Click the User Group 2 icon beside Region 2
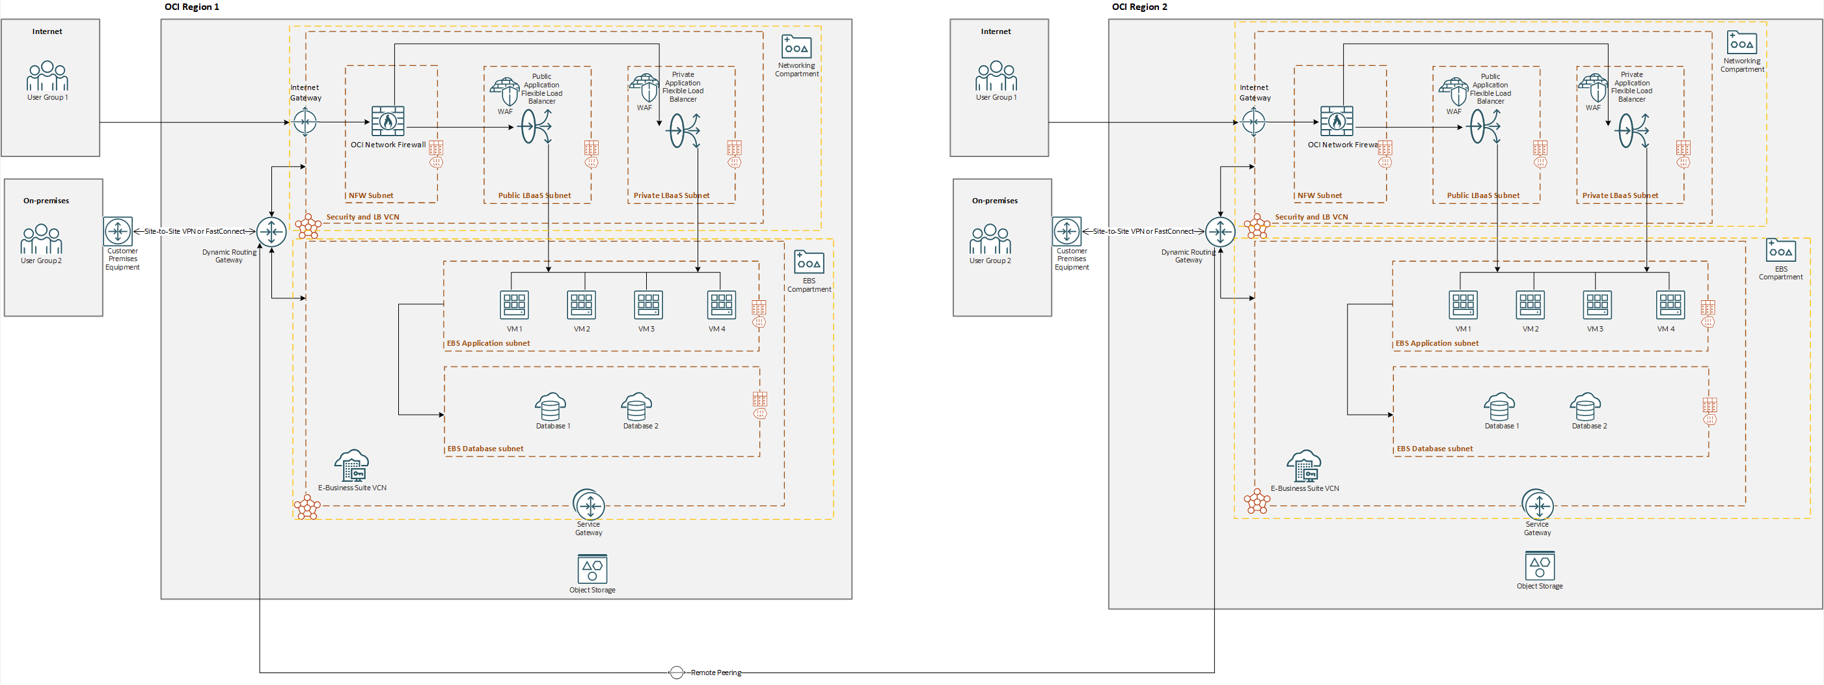This screenshot has width=1824, height=685. [x=989, y=240]
